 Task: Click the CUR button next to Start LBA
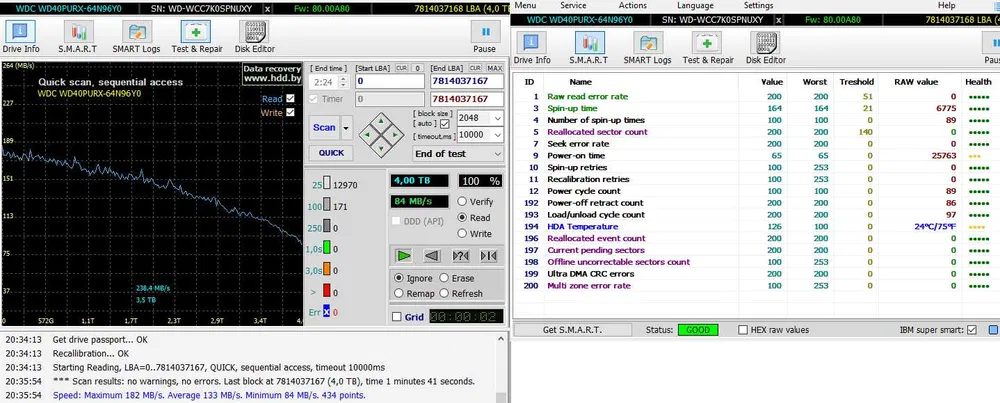coord(402,68)
